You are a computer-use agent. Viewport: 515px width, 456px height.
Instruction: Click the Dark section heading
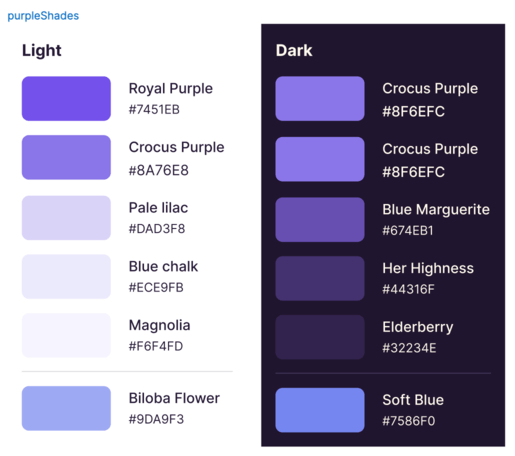coord(294,51)
